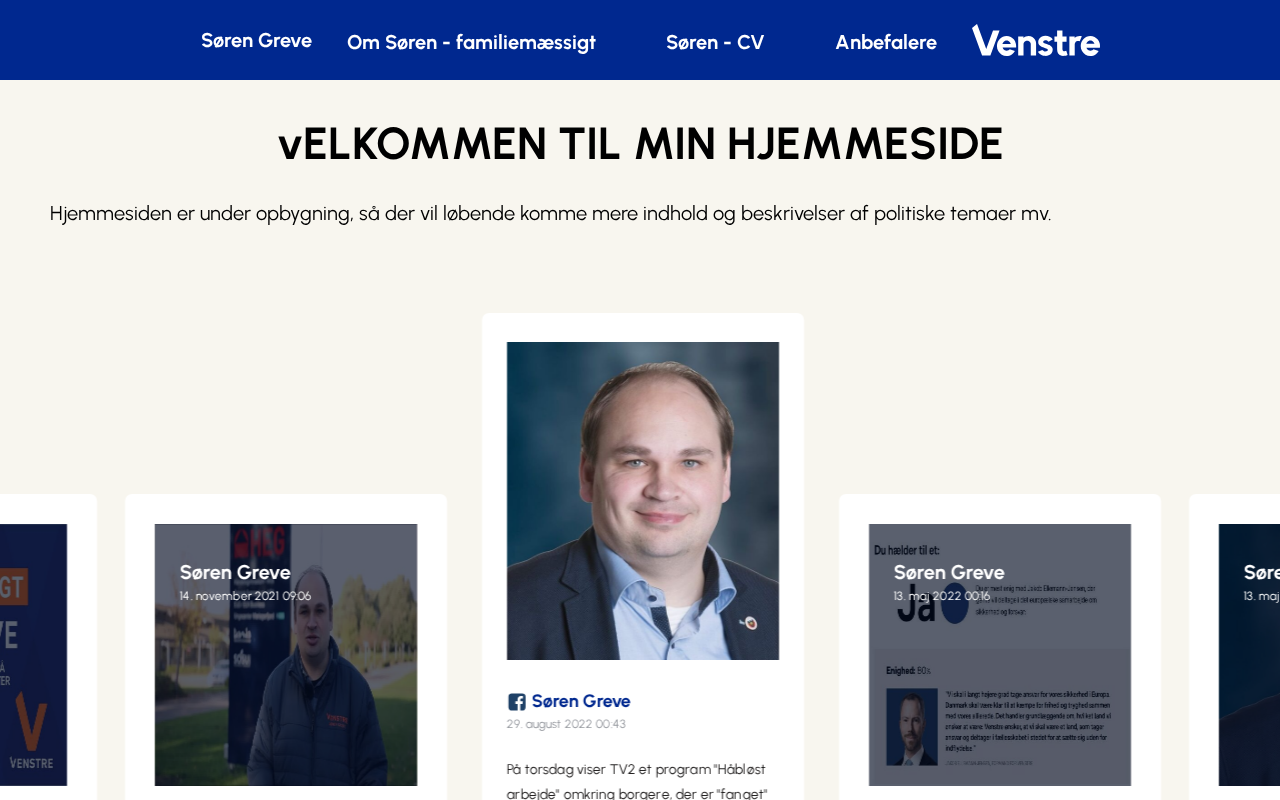1280x800 pixels.
Task: Click the Venstre logo in header
Action: (1036, 41)
